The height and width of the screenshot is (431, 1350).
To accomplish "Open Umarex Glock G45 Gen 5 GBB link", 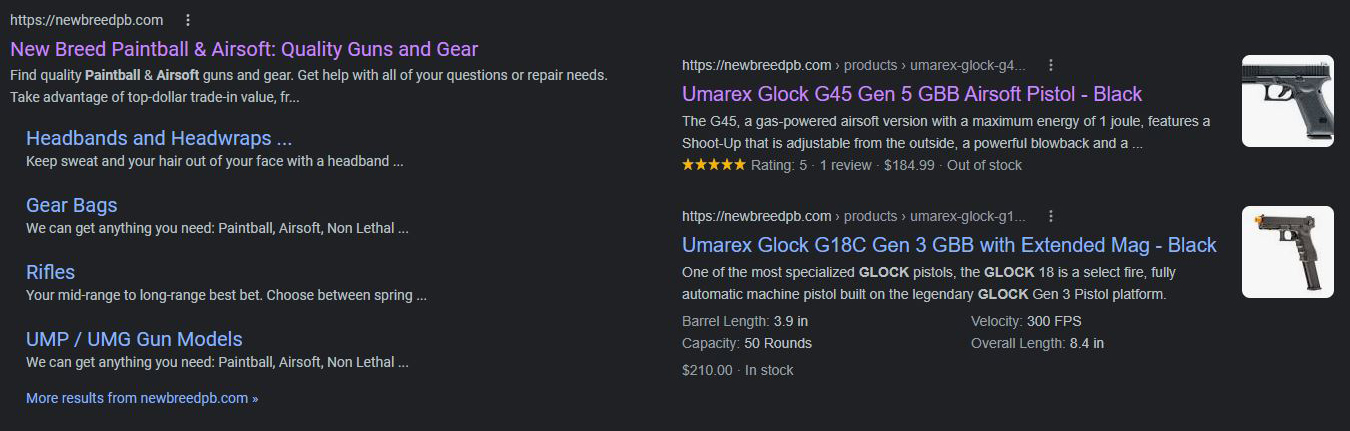I will point(912,94).
